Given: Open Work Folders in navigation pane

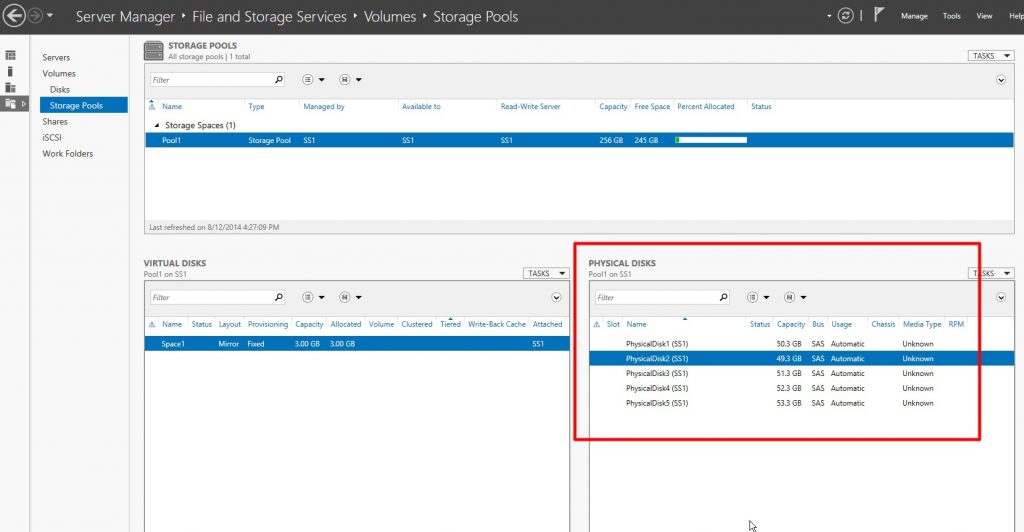Looking at the screenshot, I should 67,153.
